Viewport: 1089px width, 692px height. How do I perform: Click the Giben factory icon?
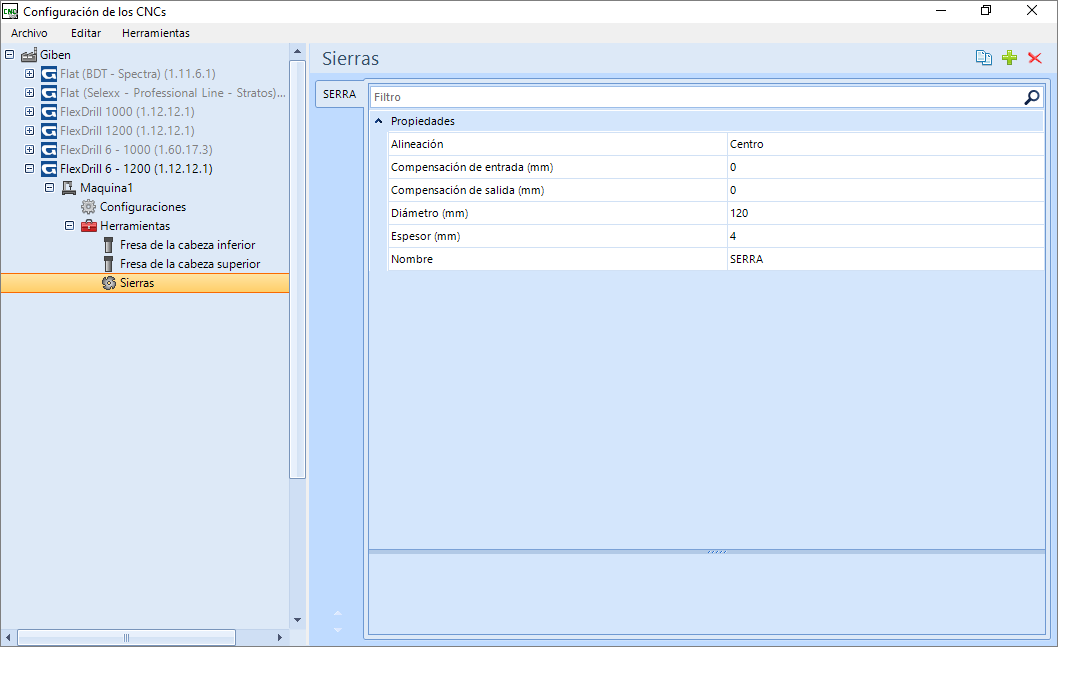(28, 55)
